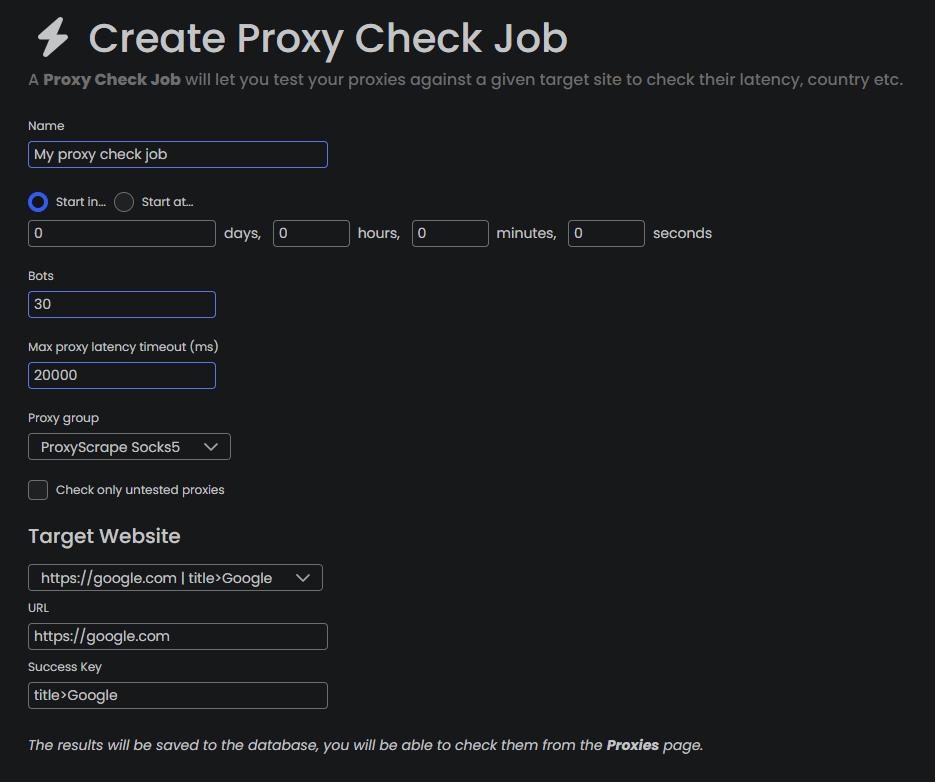The height and width of the screenshot is (782, 935).
Task: Focus the Bots number field
Action: (121, 304)
